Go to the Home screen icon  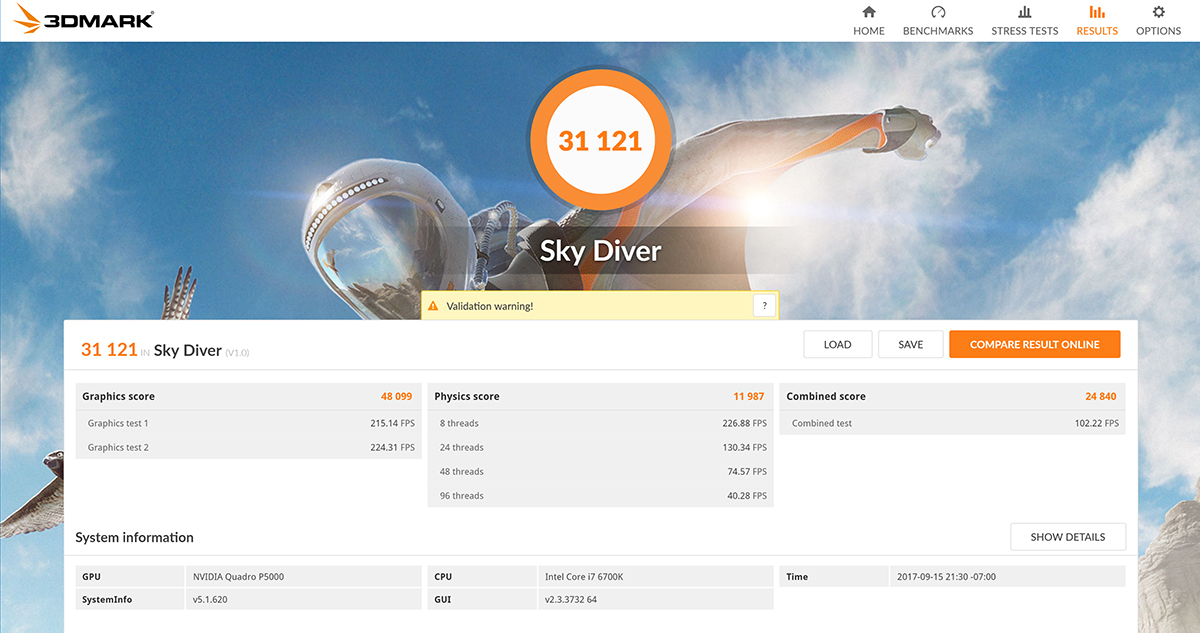(868, 12)
